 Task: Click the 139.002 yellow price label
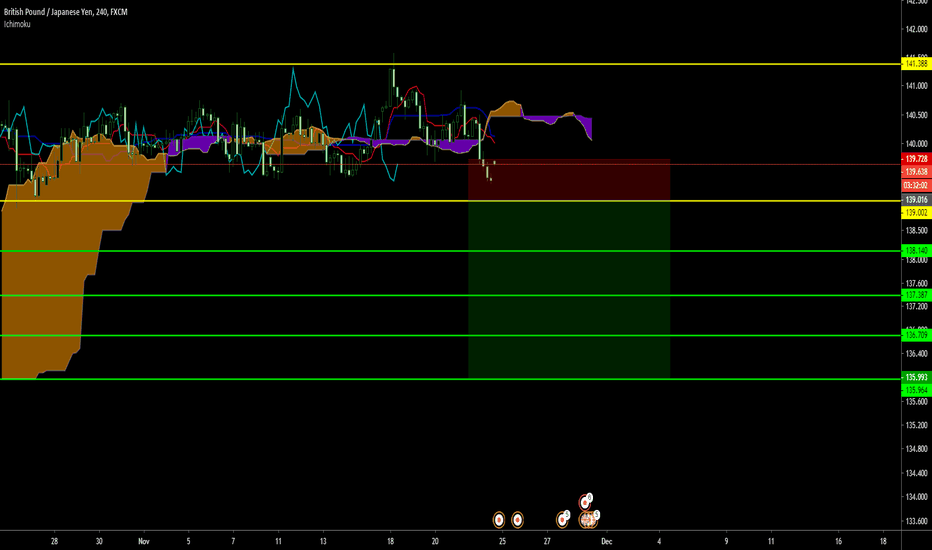[915, 213]
